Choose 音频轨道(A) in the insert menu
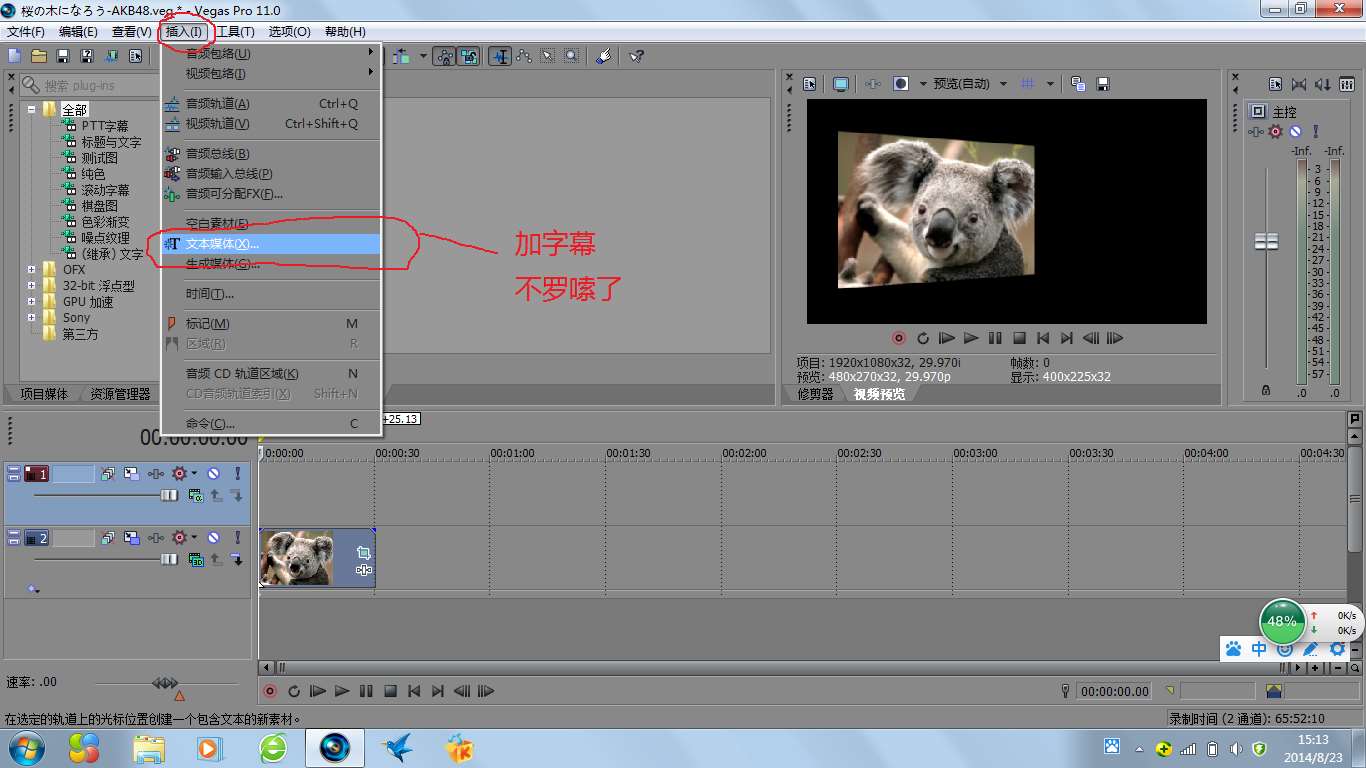Viewport: 1366px width, 768px height. [271, 103]
